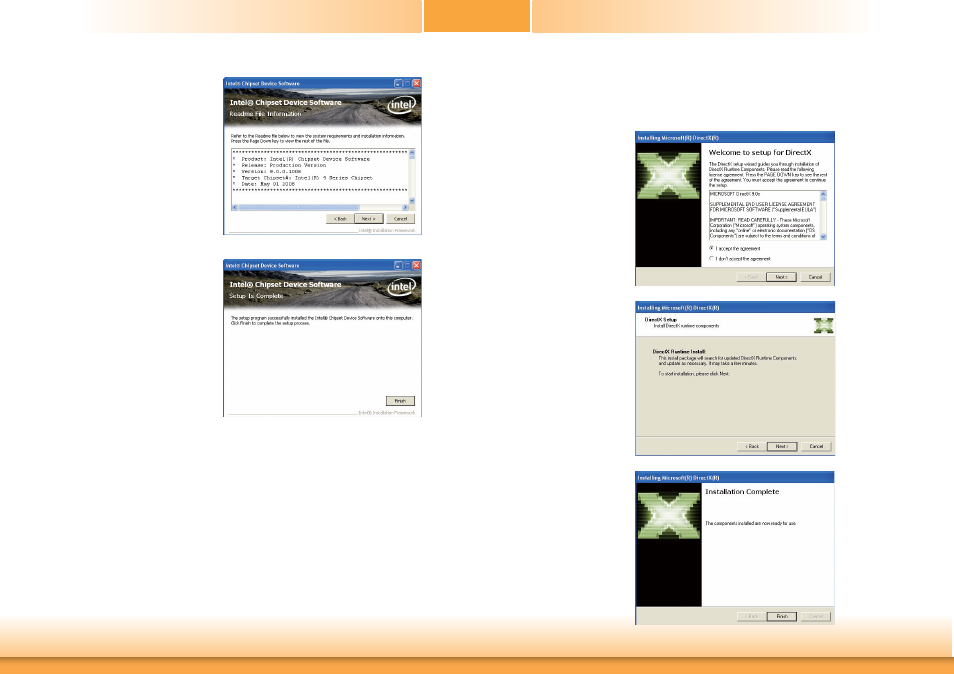Click Next in the Readme File Information dialog
The height and width of the screenshot is (674, 954).
369,219
